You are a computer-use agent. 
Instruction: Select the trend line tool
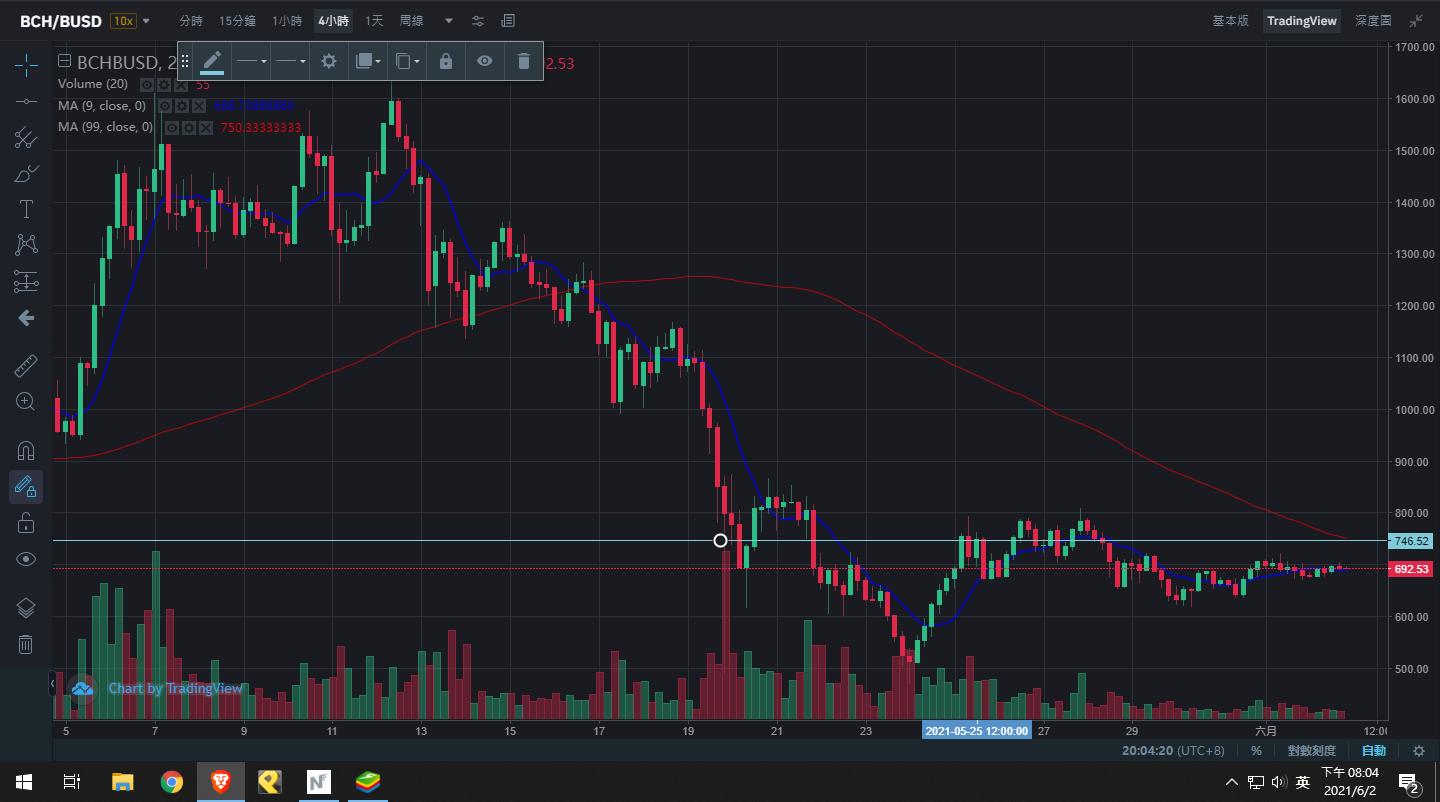point(26,102)
